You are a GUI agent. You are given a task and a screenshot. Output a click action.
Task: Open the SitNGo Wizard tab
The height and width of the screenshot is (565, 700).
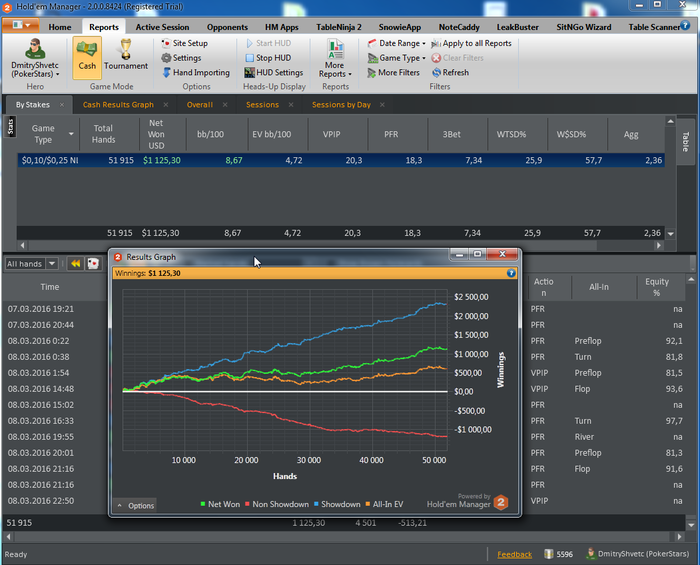point(583,27)
